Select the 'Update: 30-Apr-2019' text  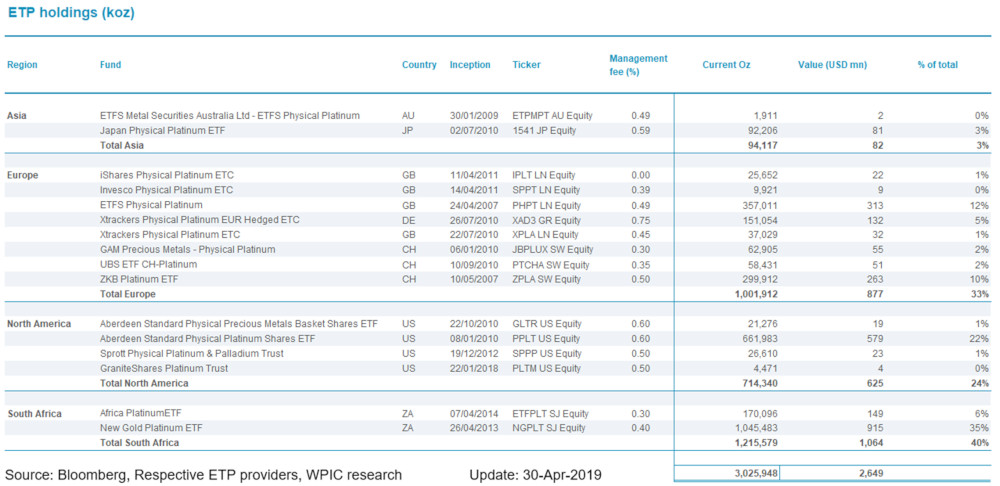535,475
